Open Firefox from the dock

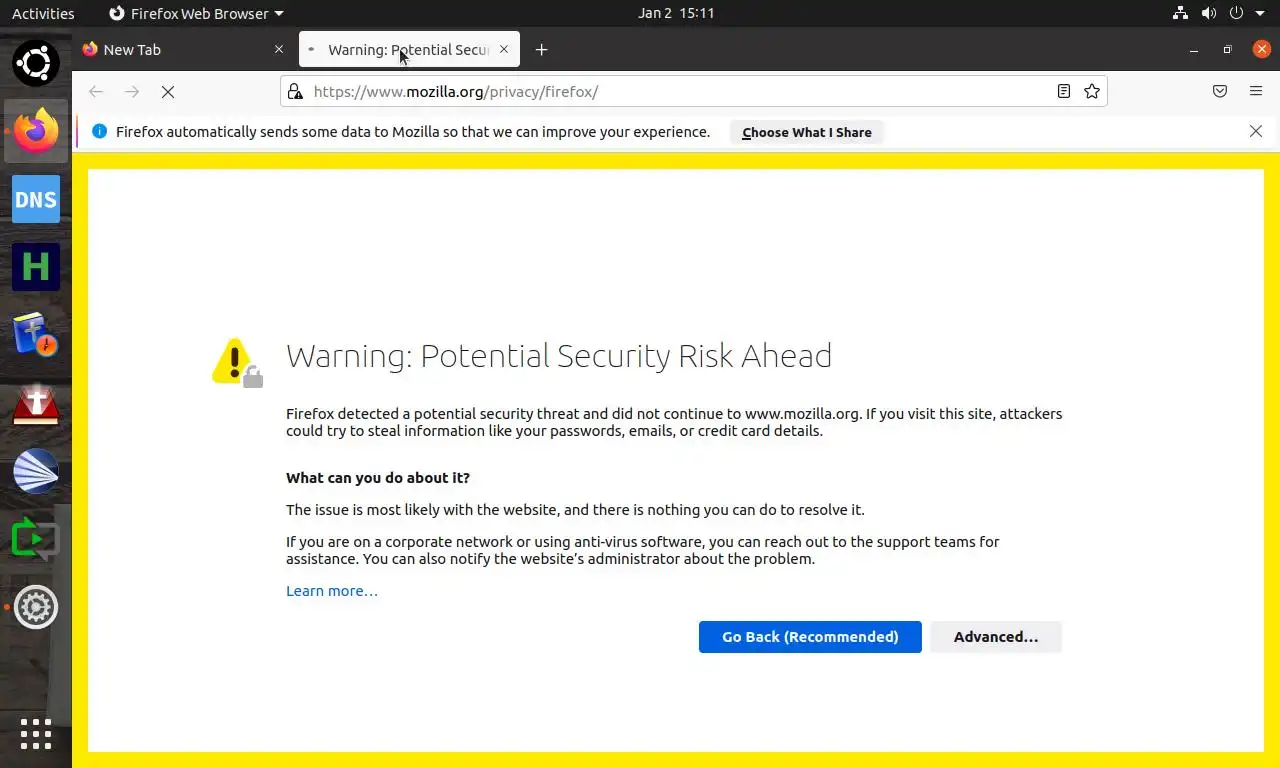pos(36,131)
